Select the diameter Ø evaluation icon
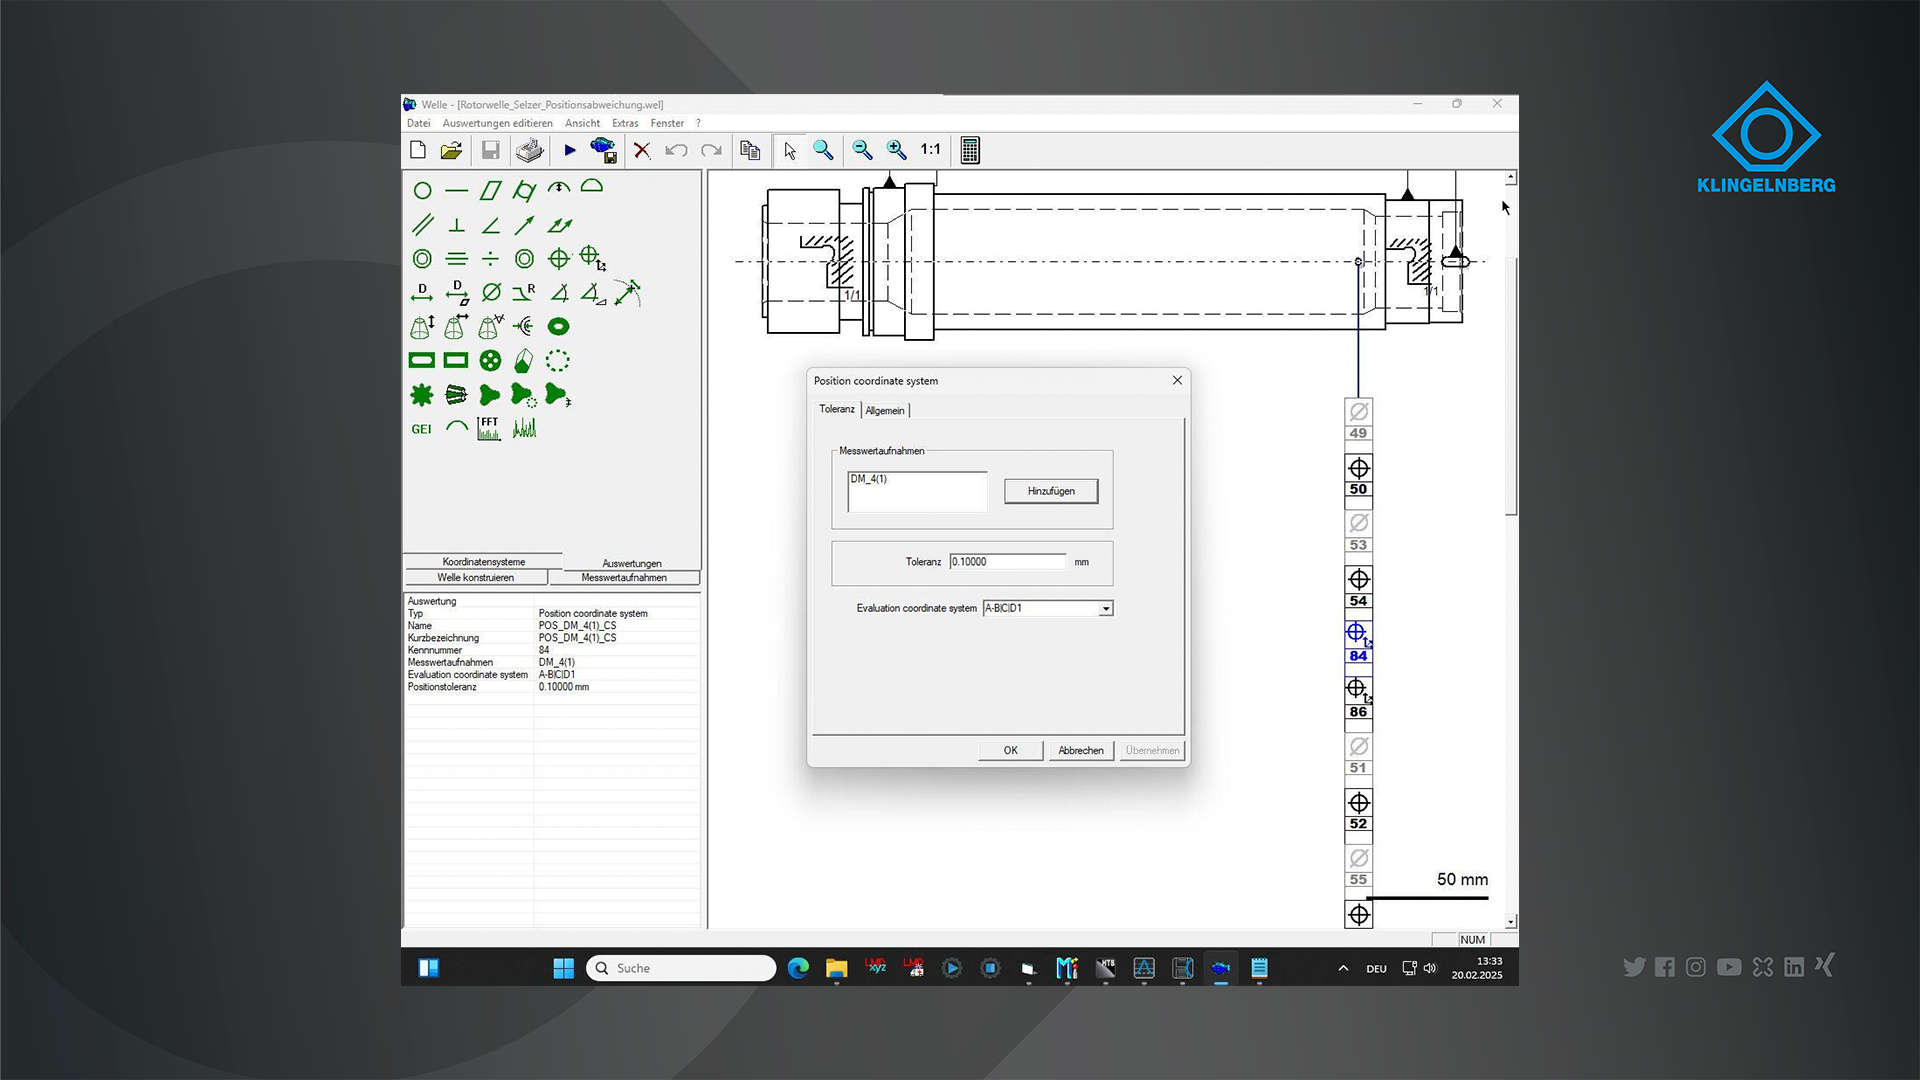 tap(491, 292)
